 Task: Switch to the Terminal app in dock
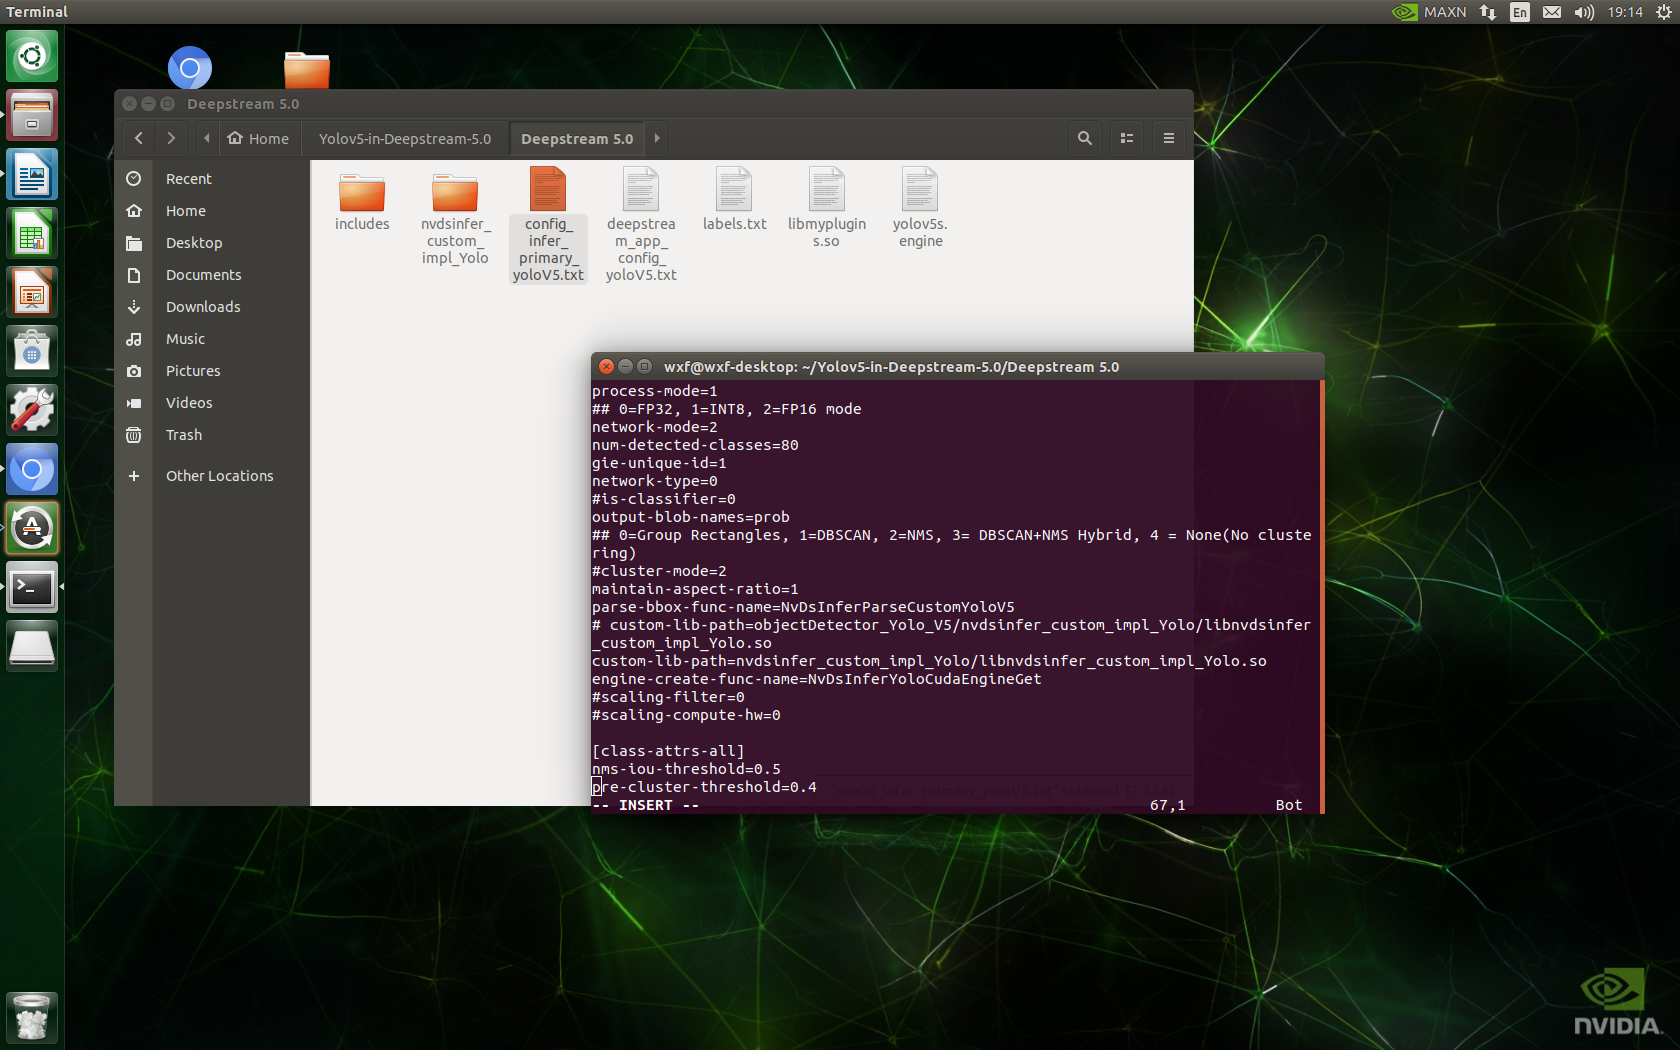pos(32,587)
